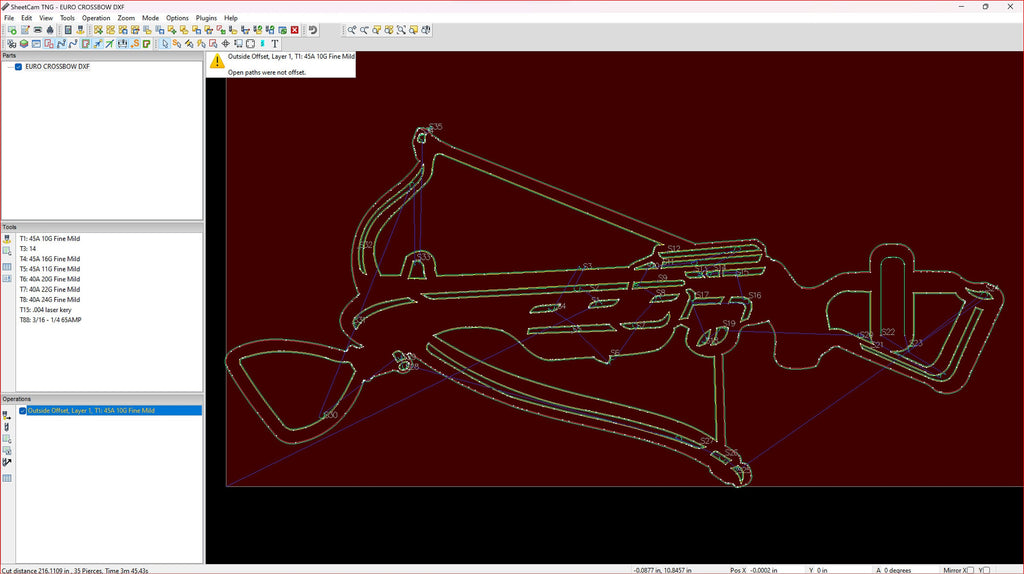Screen dimensions: 1024x574
Task: Click the green arrow rapid moves icon
Action: pos(110,44)
